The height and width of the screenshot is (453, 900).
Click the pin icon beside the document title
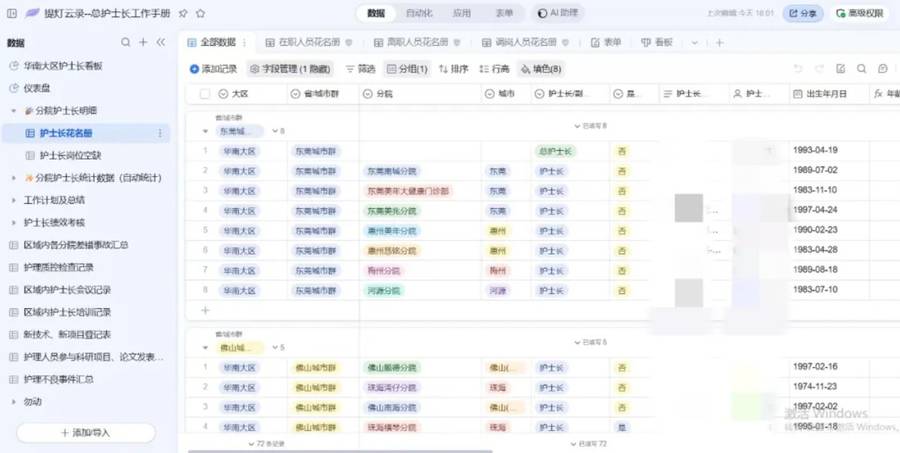point(183,14)
